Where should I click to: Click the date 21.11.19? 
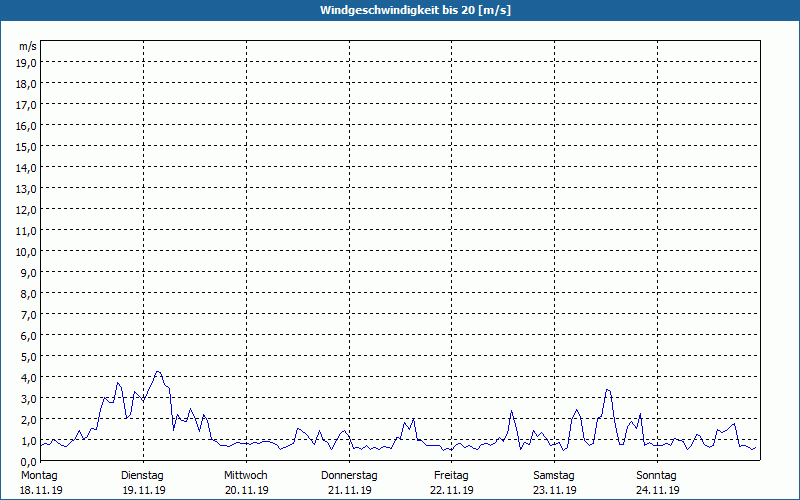tap(349, 490)
